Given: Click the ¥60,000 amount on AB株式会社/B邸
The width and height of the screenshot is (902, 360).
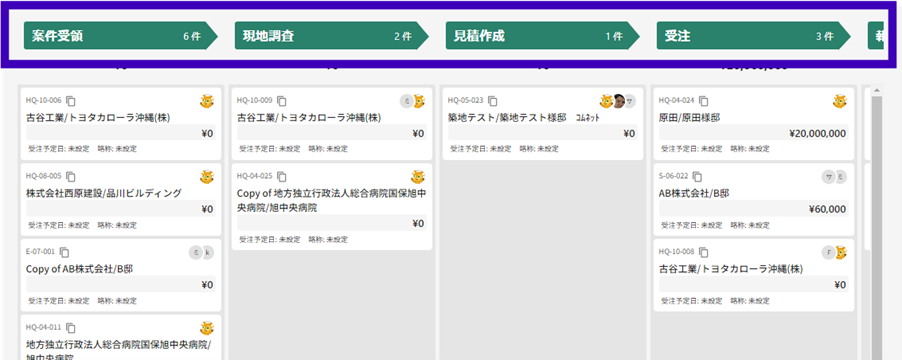Looking at the screenshot, I should pyautogui.click(x=827, y=209).
